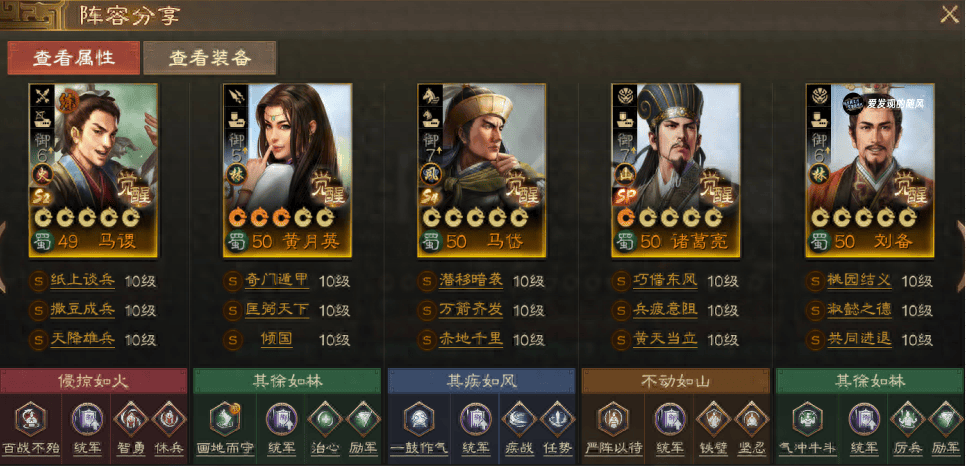Viewport: 966px width, 466px height.
Task: Open the 治心 diamond icon
Action: coord(325,419)
